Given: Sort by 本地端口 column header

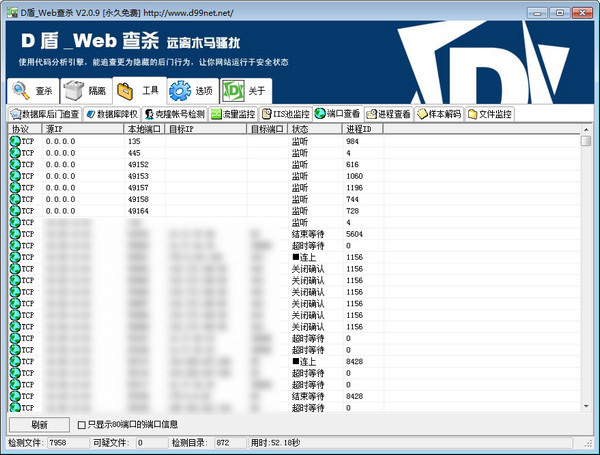Looking at the screenshot, I should coord(145,129).
